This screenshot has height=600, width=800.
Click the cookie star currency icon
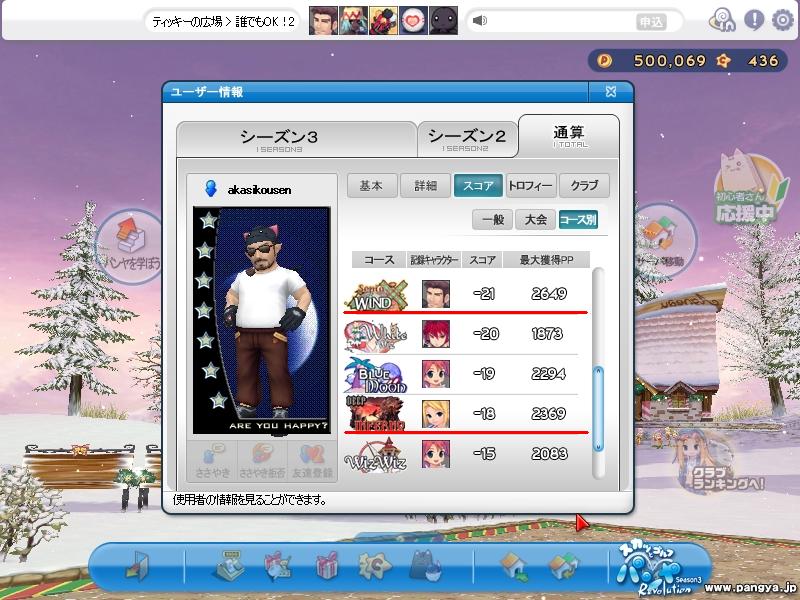point(723,61)
